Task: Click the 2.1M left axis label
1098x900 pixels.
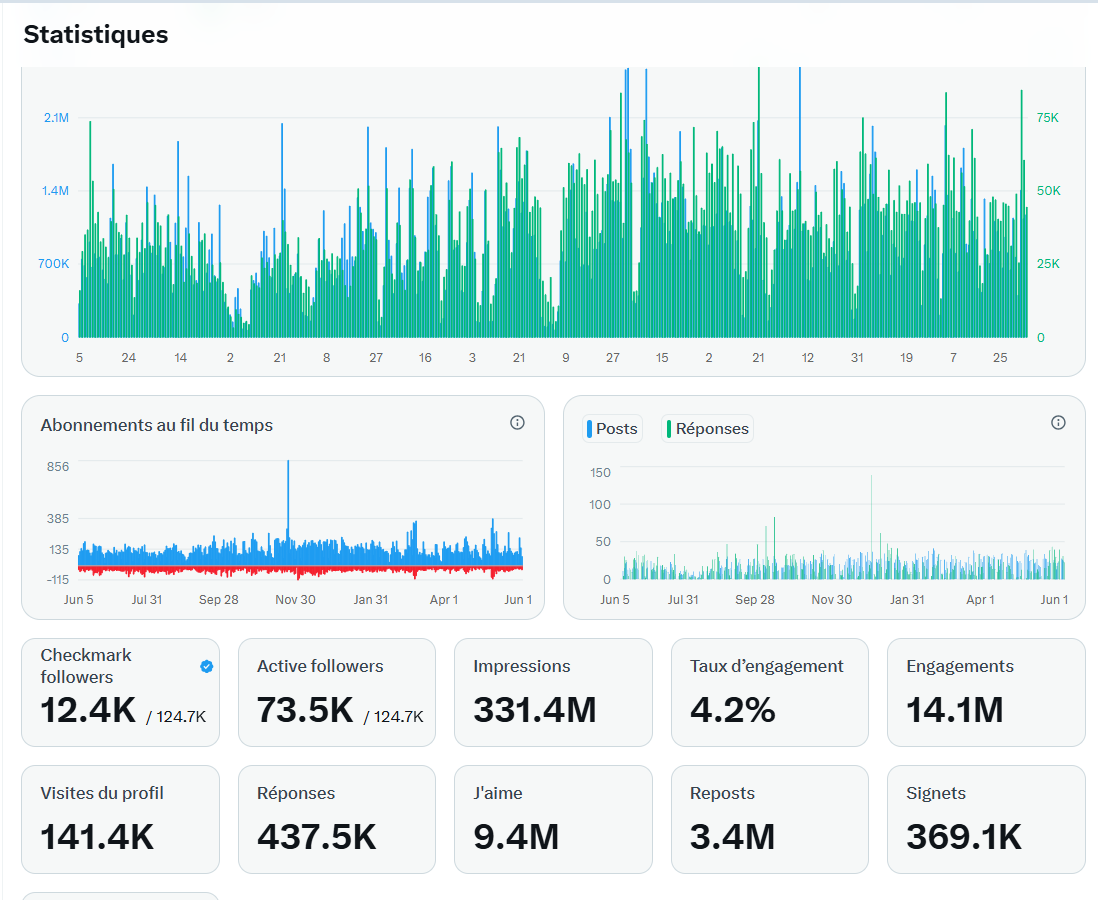Action: (56, 118)
